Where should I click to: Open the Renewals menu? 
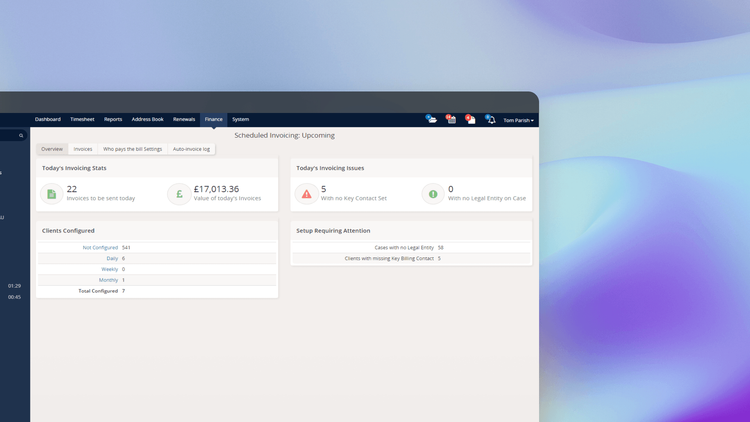184,120
